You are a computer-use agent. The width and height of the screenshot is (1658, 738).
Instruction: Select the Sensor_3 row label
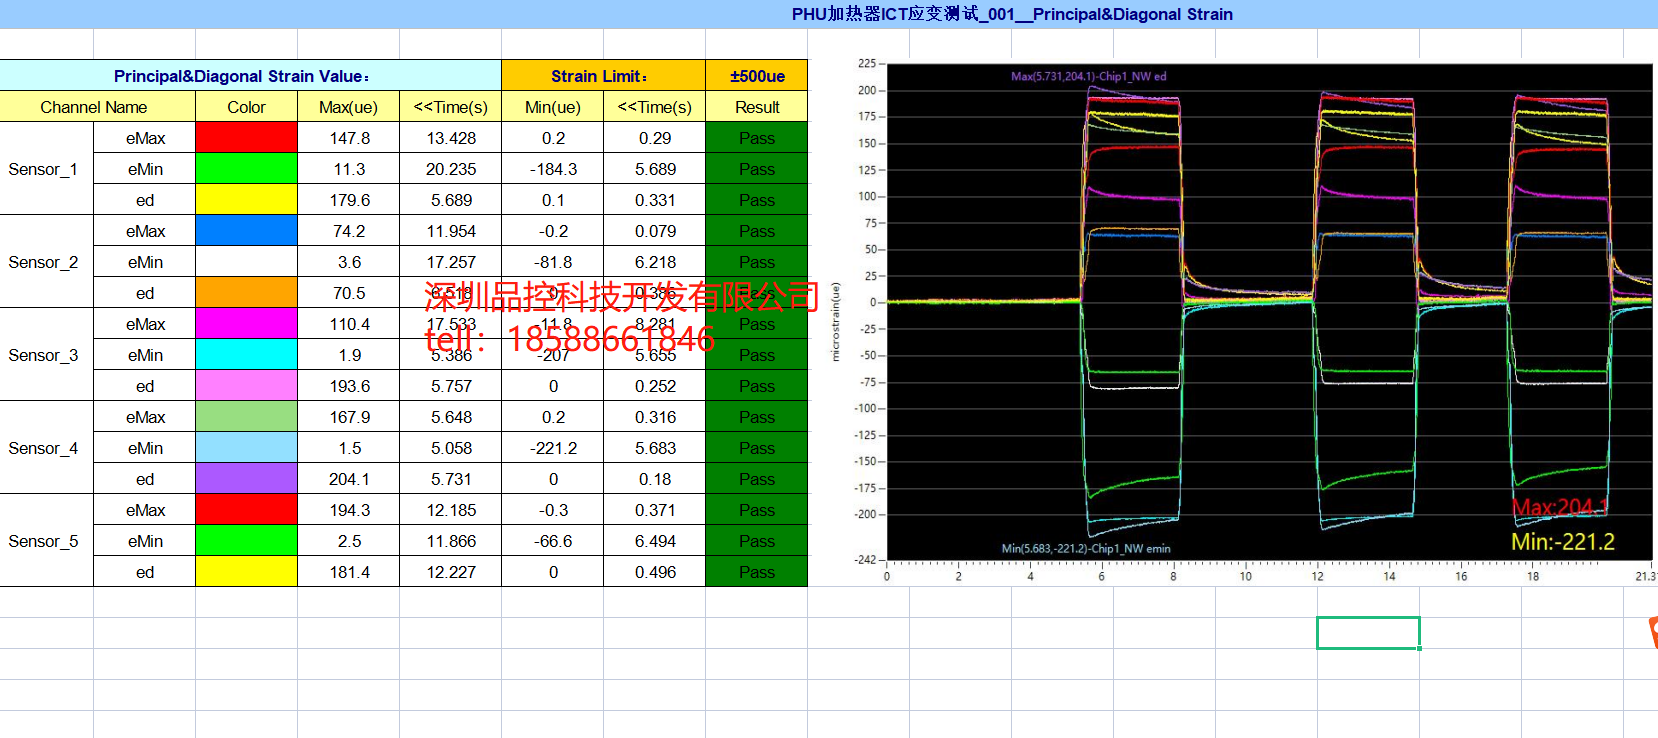[46, 355]
